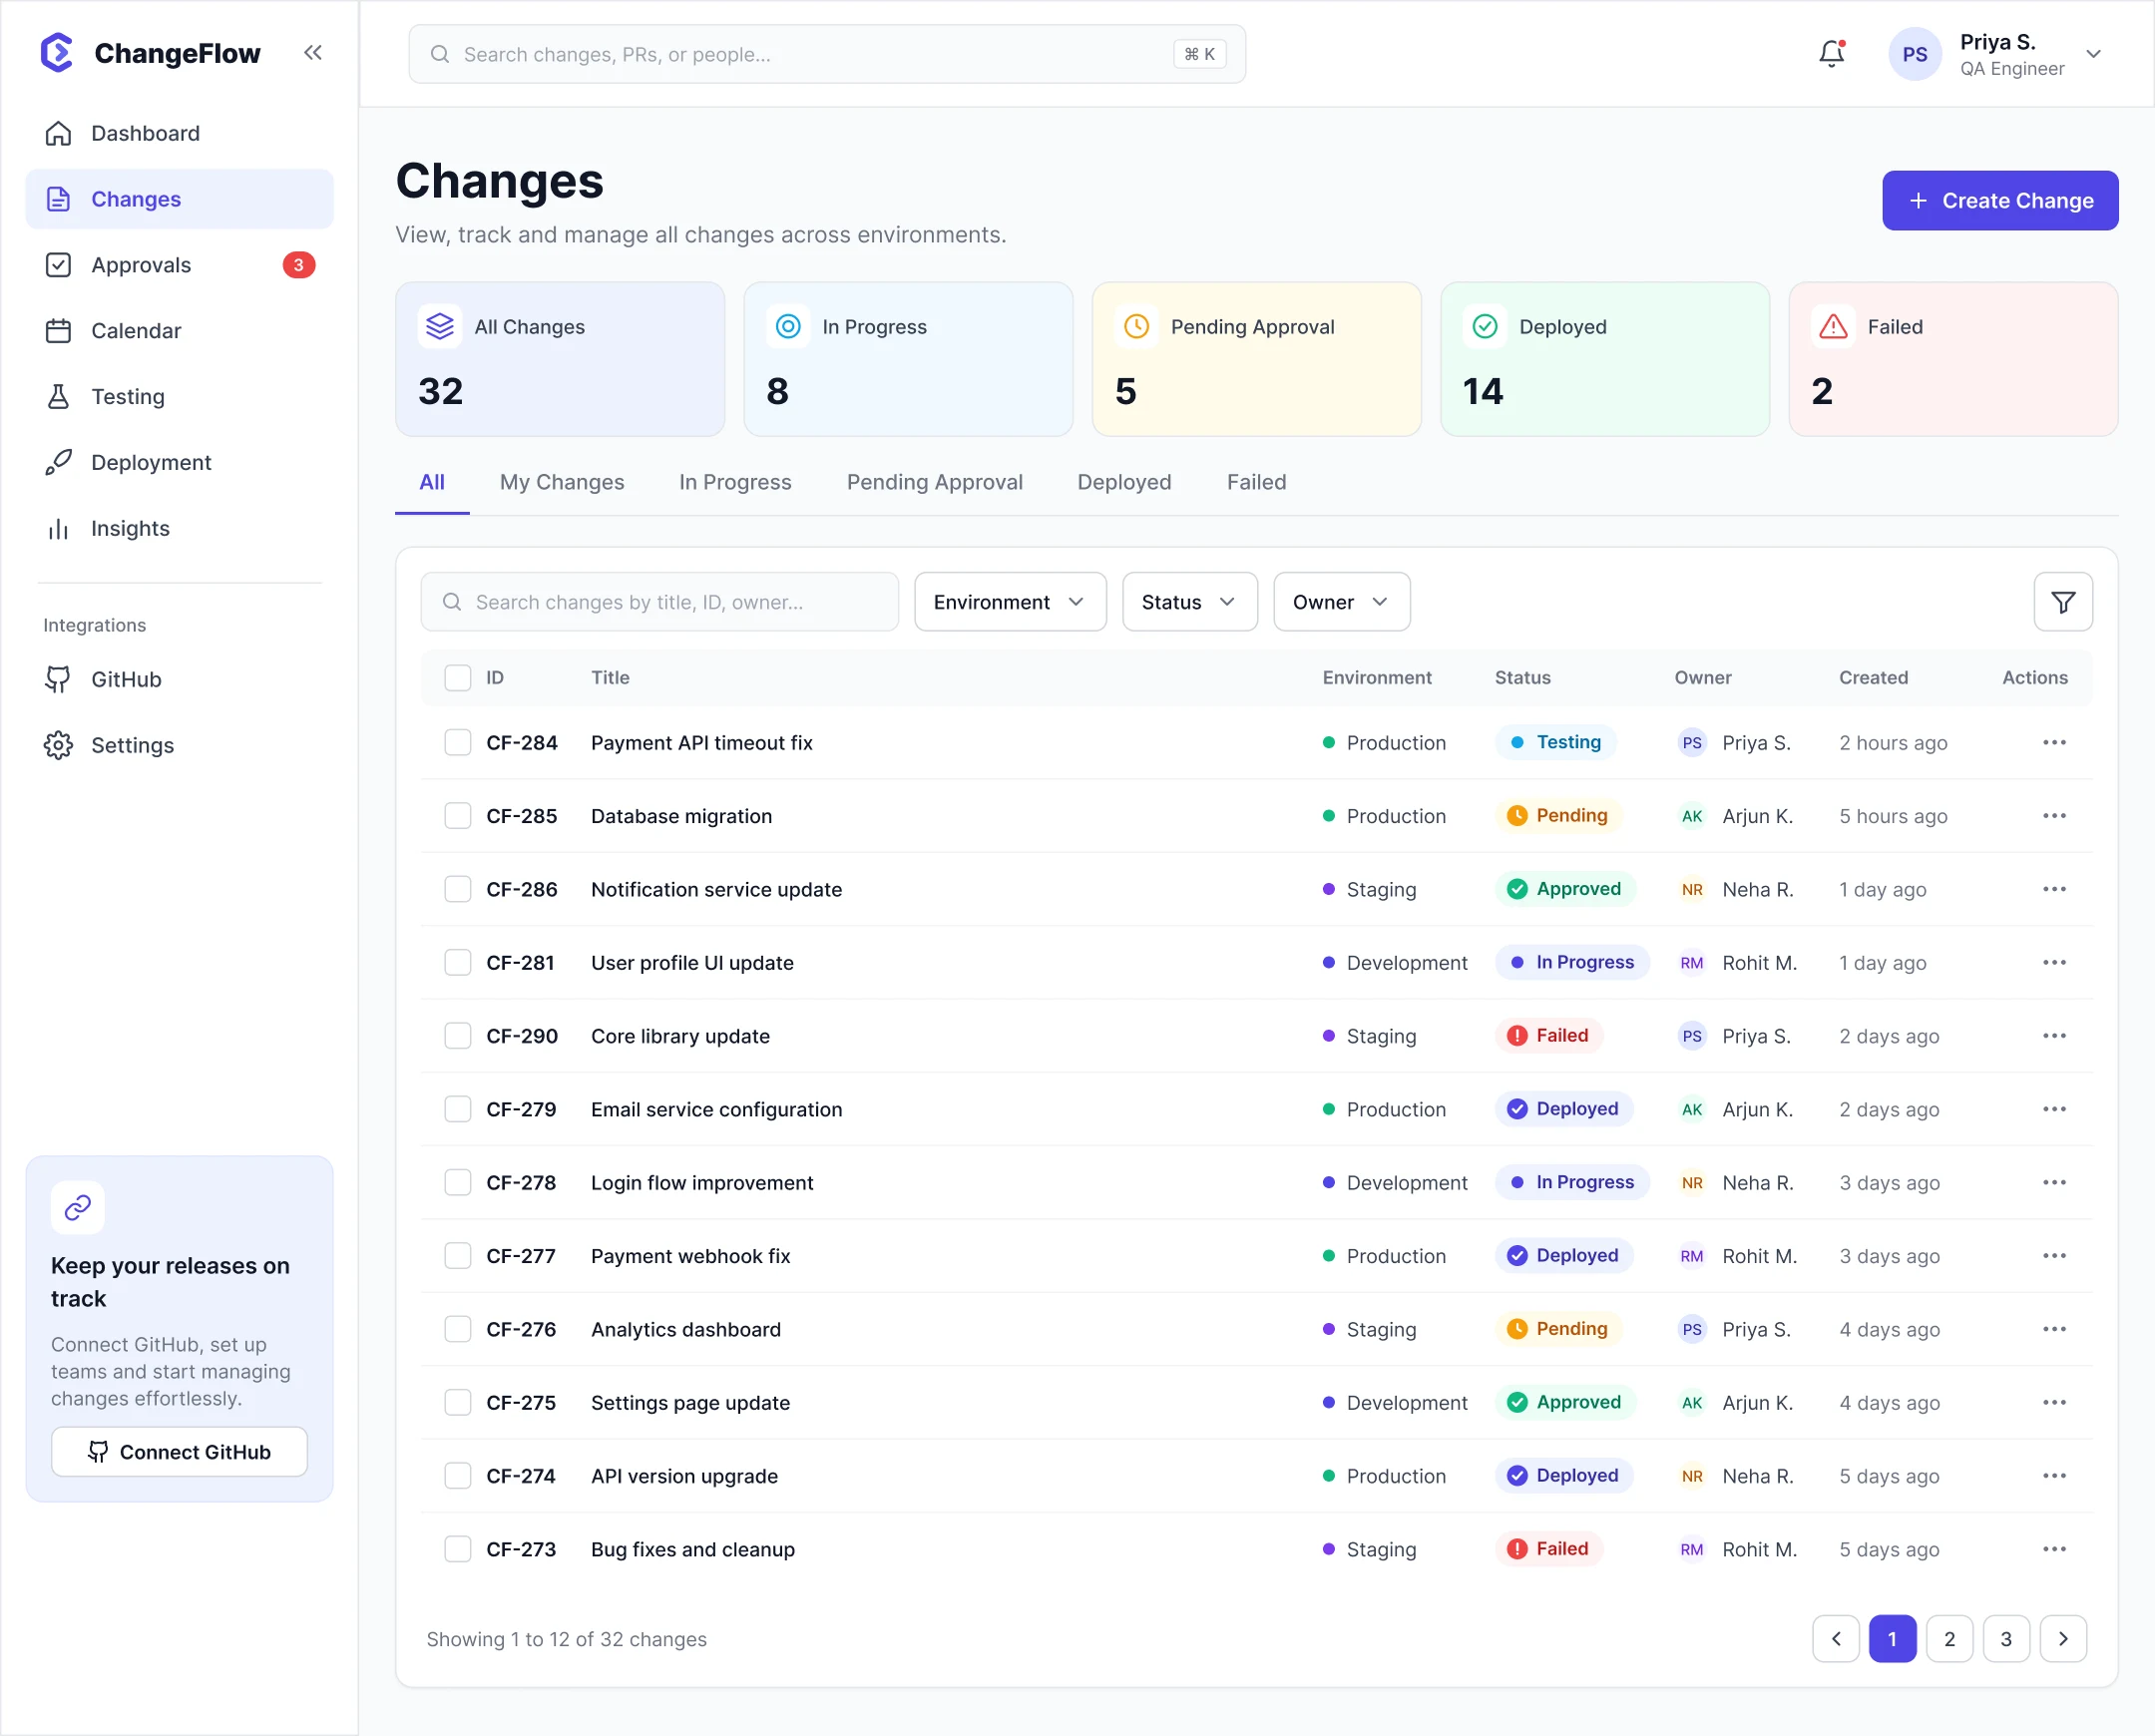Collapse the sidebar with the double-chevron icon

[x=313, y=52]
